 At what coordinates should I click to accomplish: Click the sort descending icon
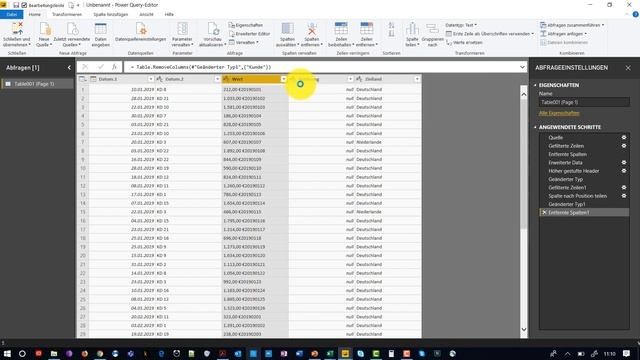click(391, 34)
